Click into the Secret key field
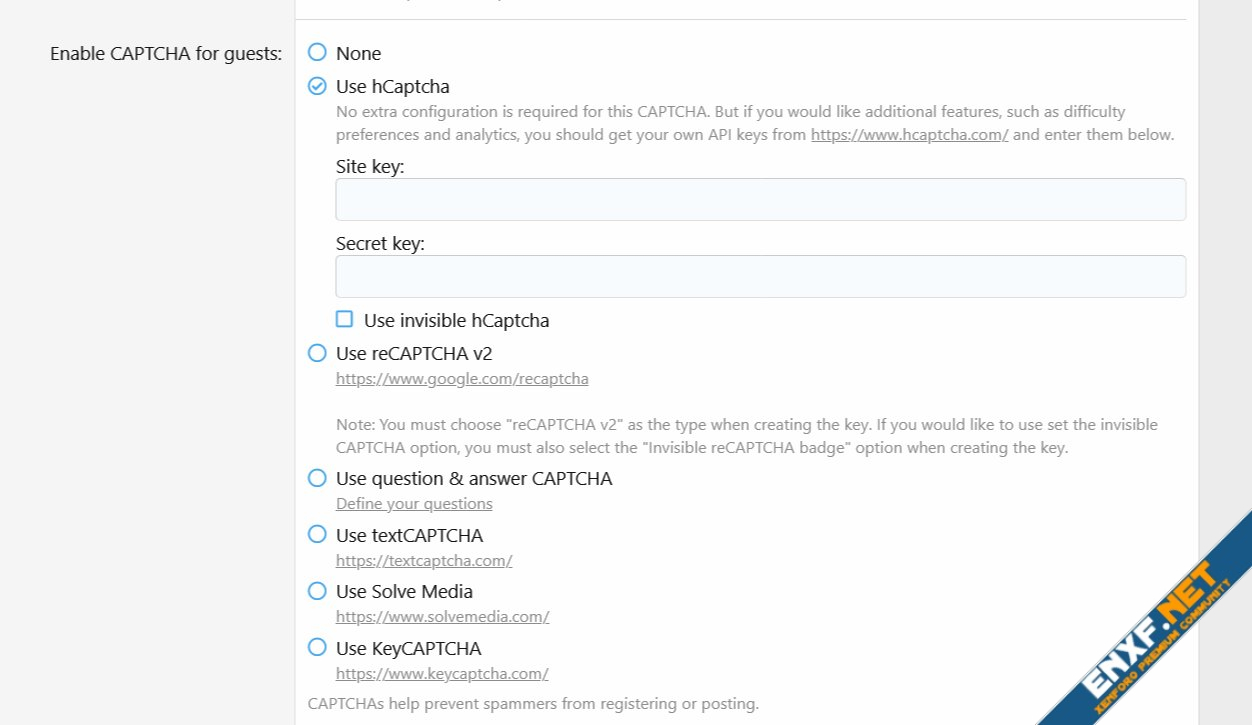Screen dimensions: 1252x725 click(x=760, y=277)
